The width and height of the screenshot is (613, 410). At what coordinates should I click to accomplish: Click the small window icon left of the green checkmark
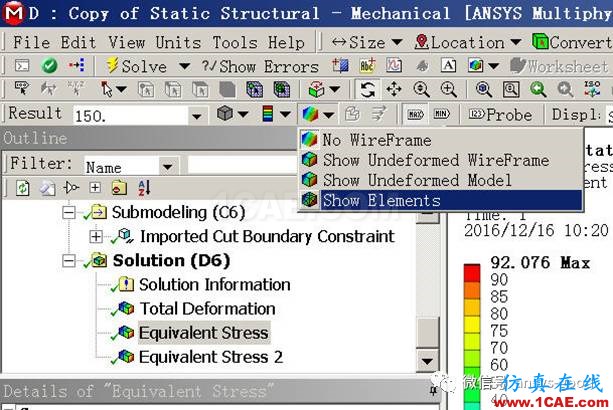[22, 65]
